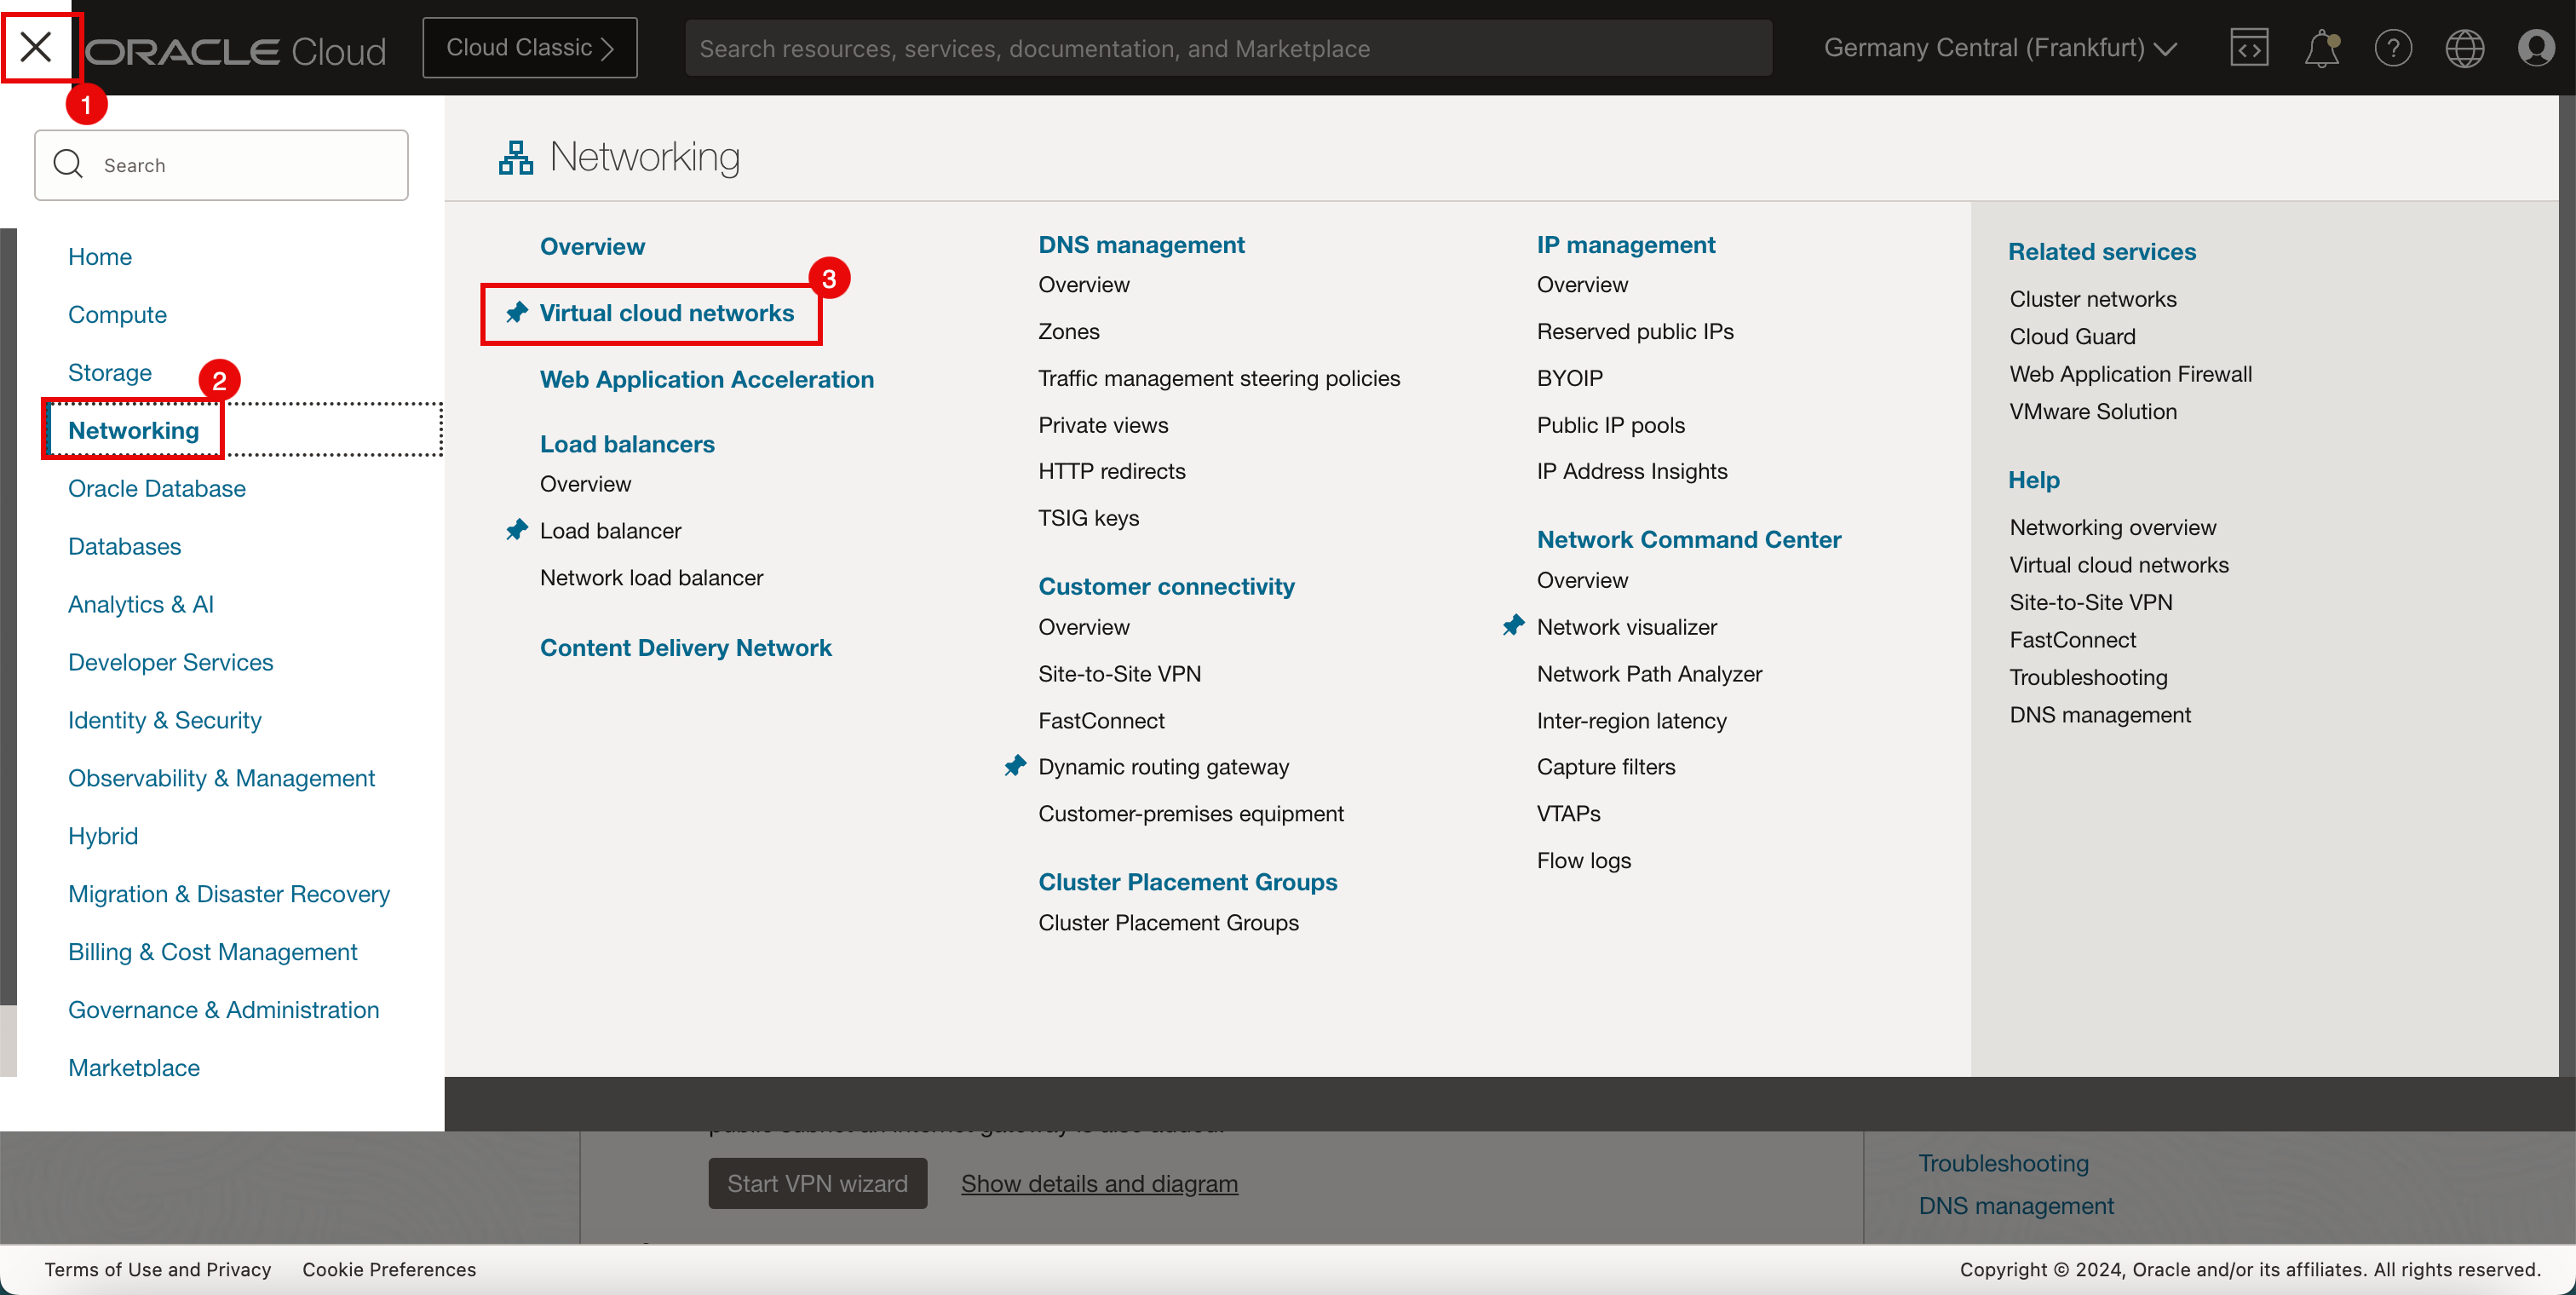Open DNS management heading link
Image resolution: width=2576 pixels, height=1295 pixels.
pos(1141,245)
